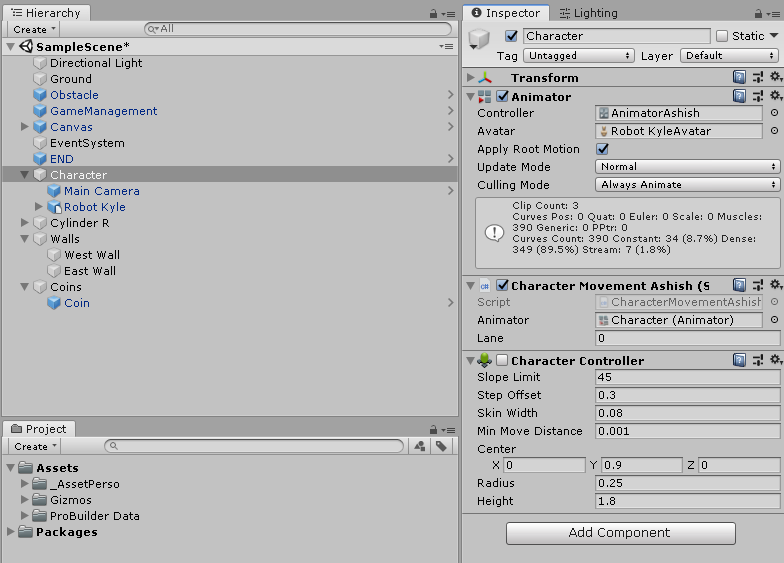Open Character Movement Ashish help icon
This screenshot has width=784, height=563.
739,285
